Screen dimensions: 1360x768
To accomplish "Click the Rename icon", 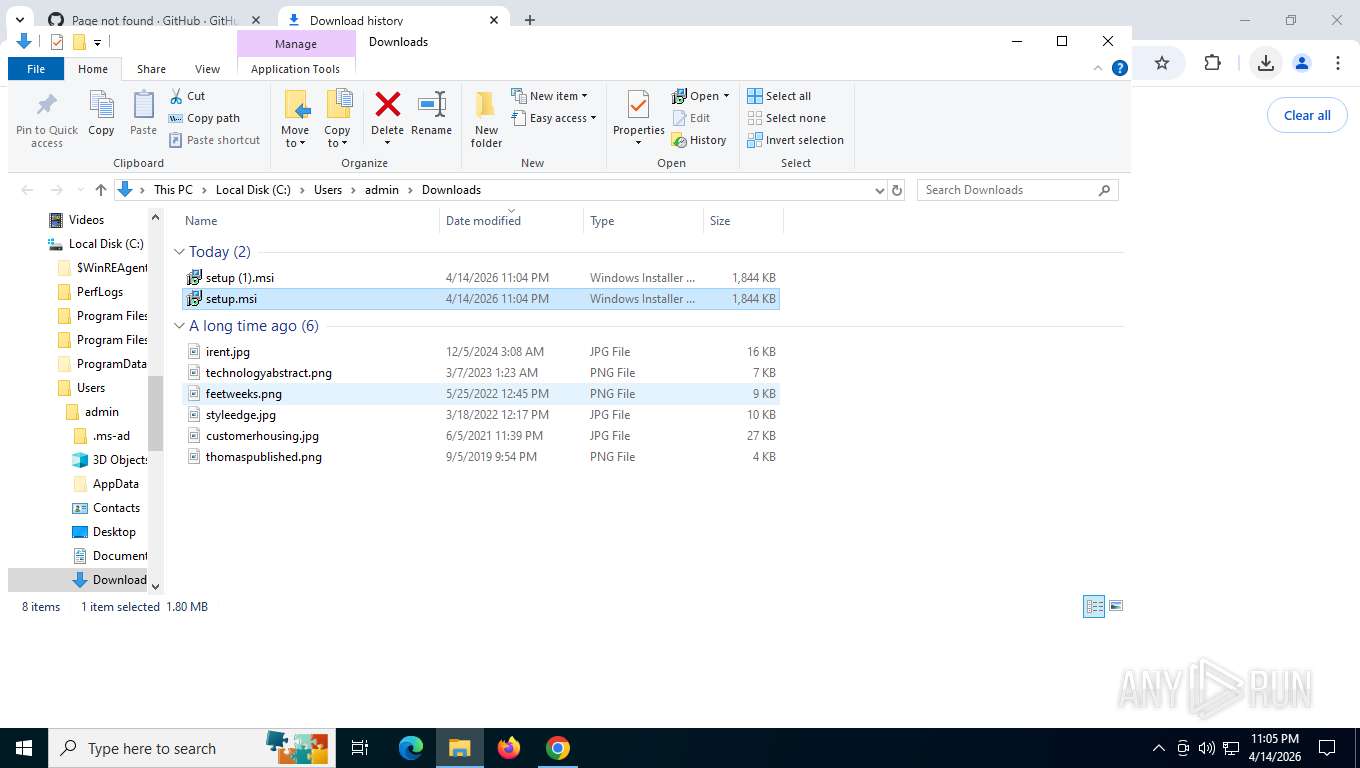I will click(x=431, y=104).
